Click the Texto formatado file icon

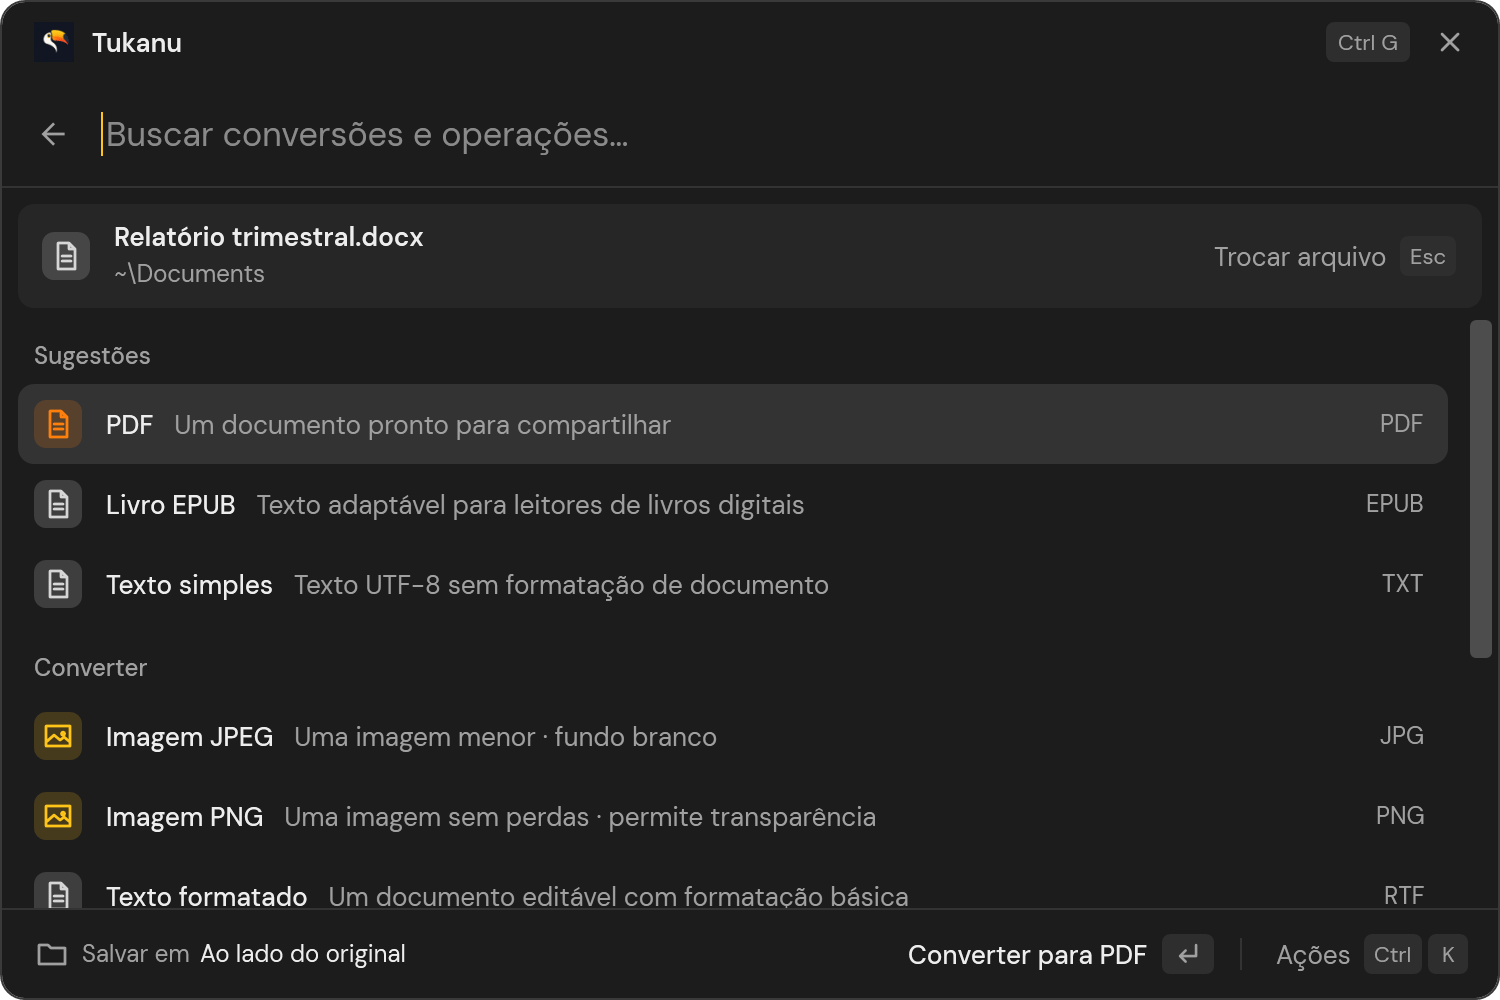(x=58, y=891)
